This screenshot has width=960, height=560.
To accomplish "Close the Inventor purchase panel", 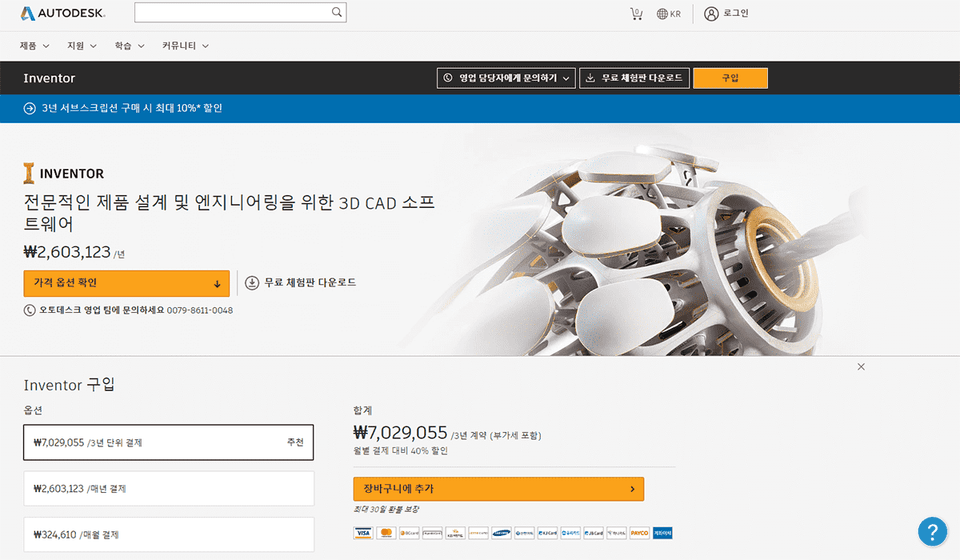I will (x=861, y=367).
